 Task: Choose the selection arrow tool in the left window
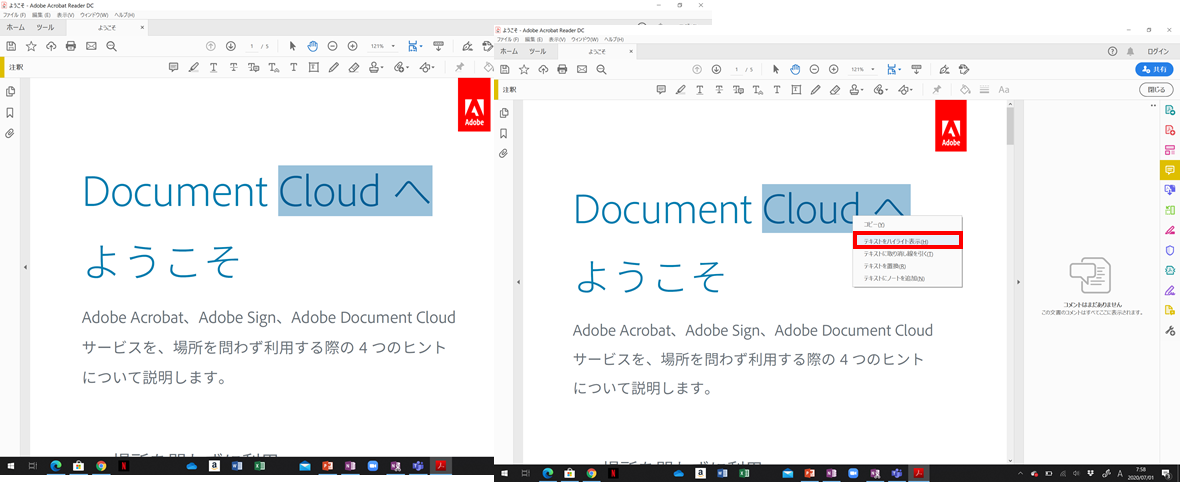293,46
